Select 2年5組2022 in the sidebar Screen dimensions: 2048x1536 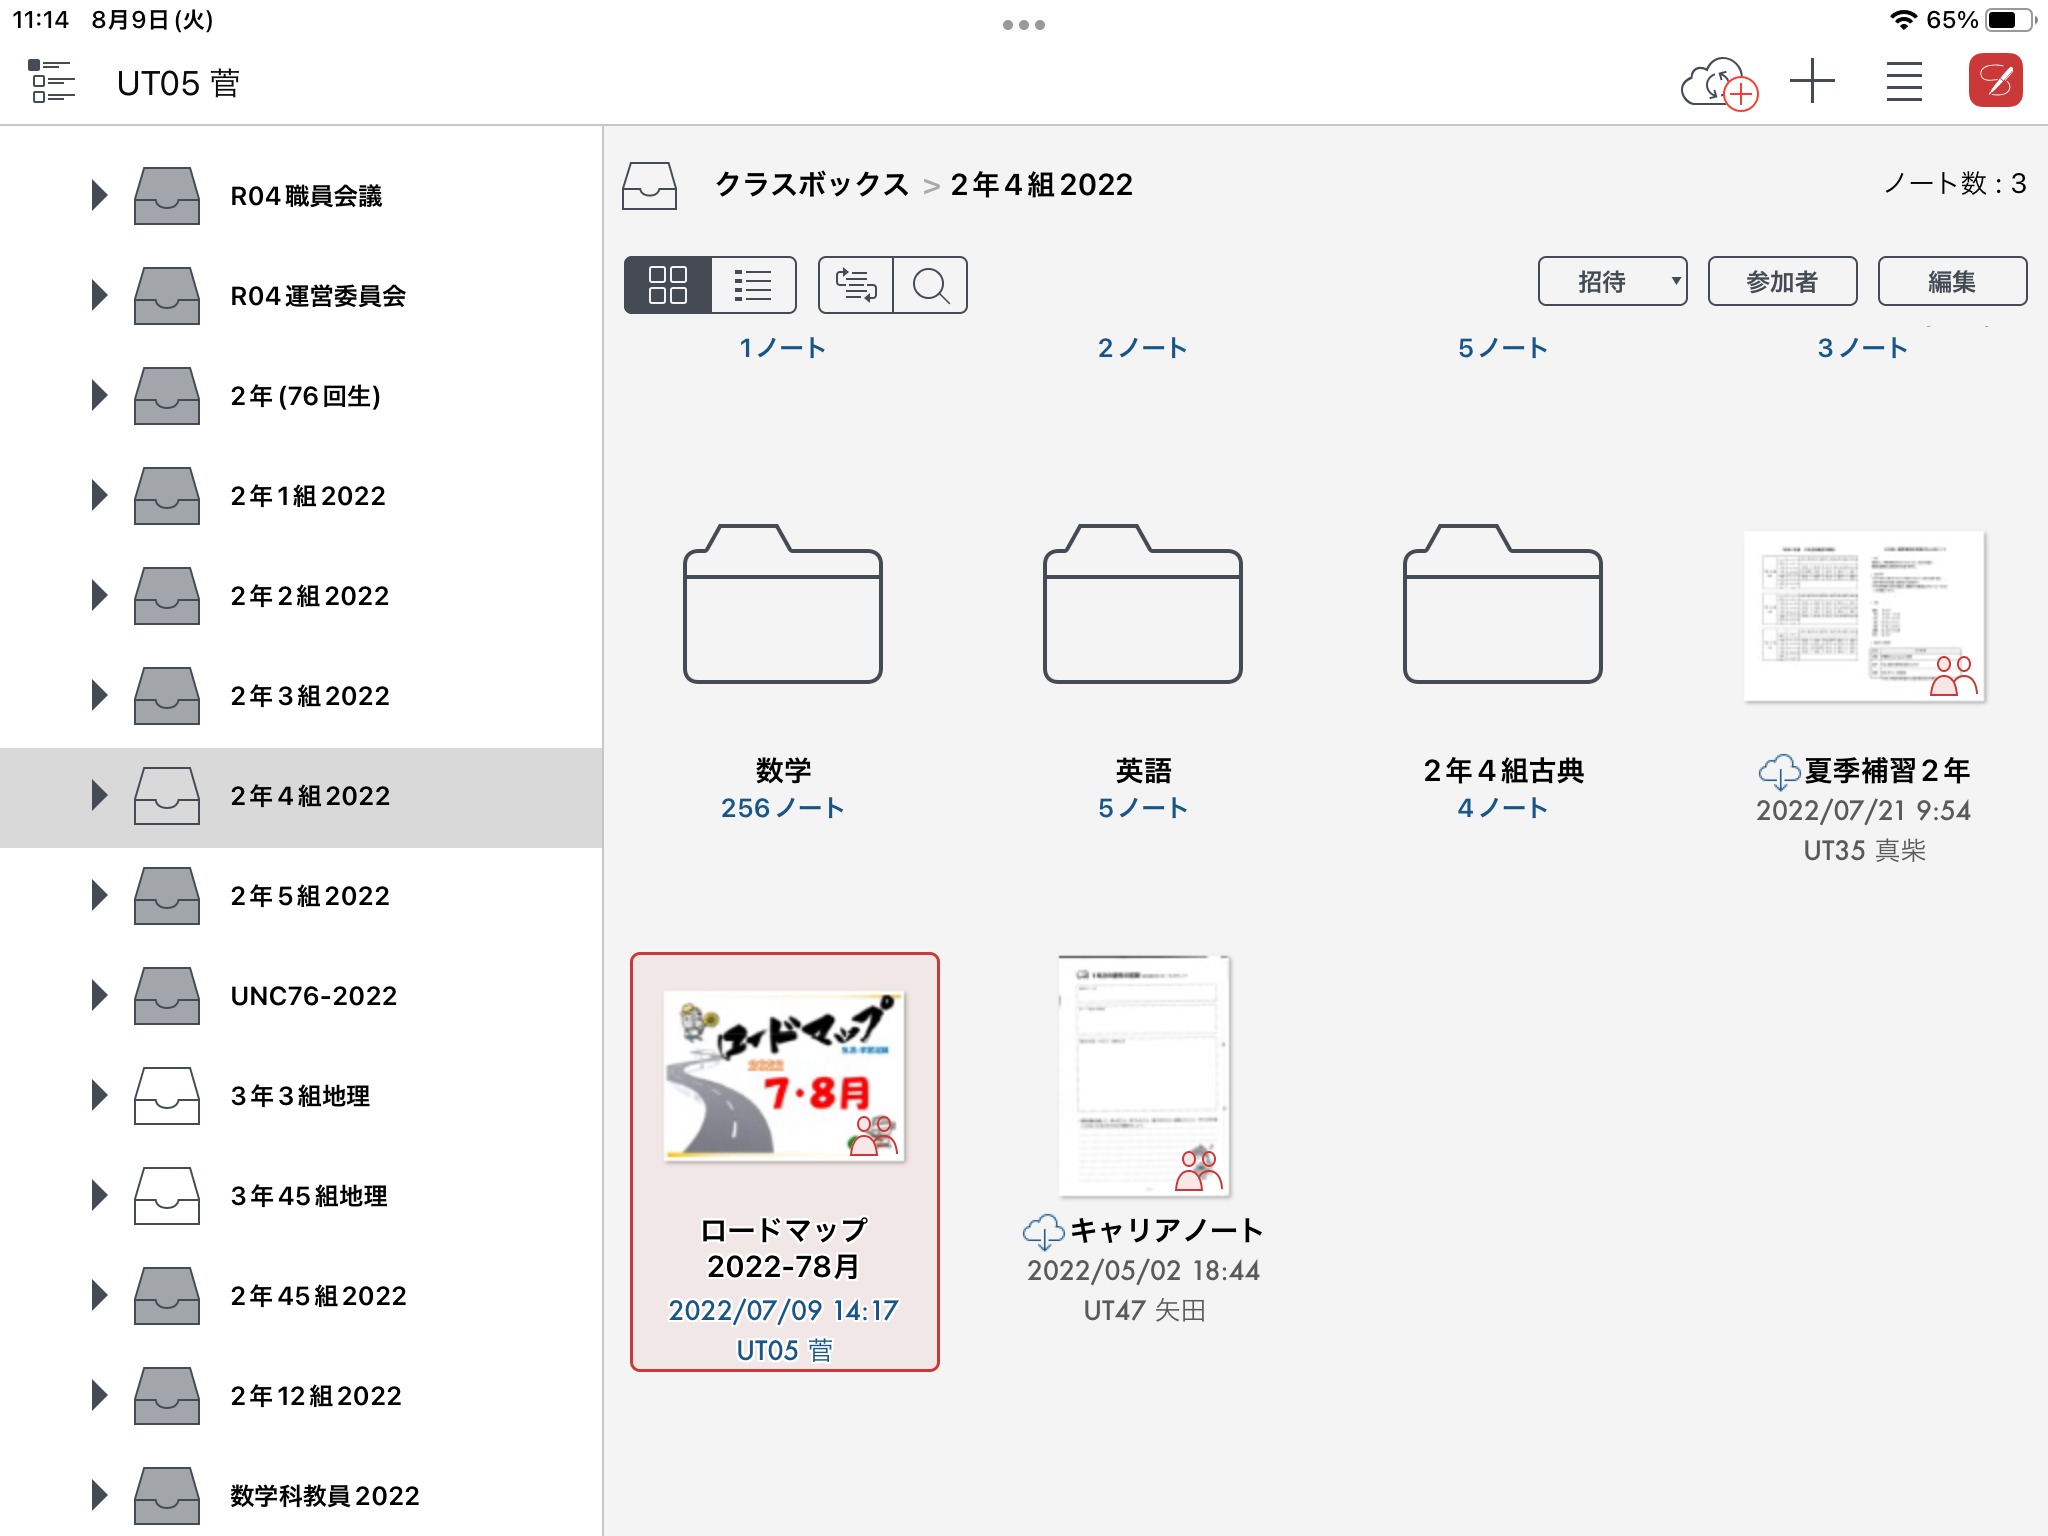(310, 896)
